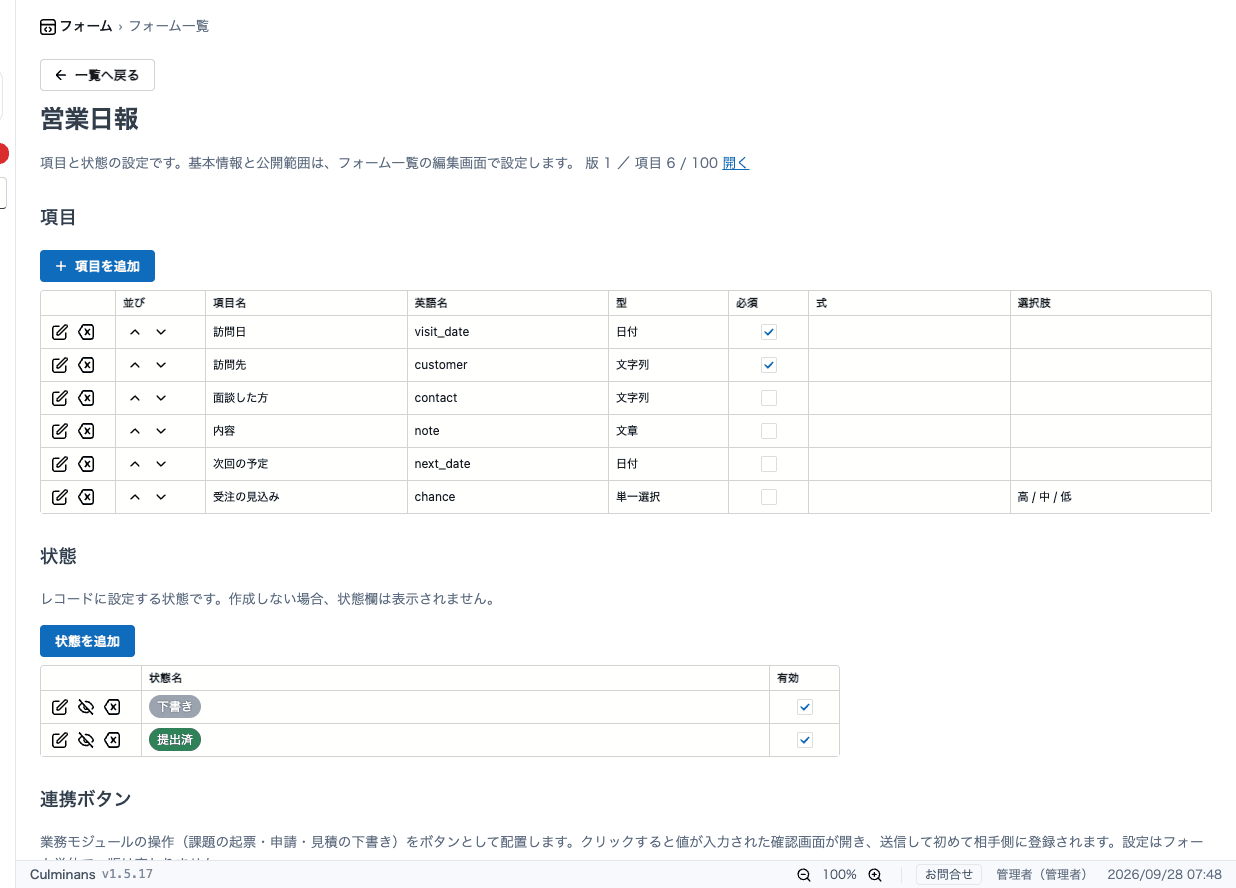Delete the 訪問日 field row
The image size is (1236, 888).
[87, 332]
